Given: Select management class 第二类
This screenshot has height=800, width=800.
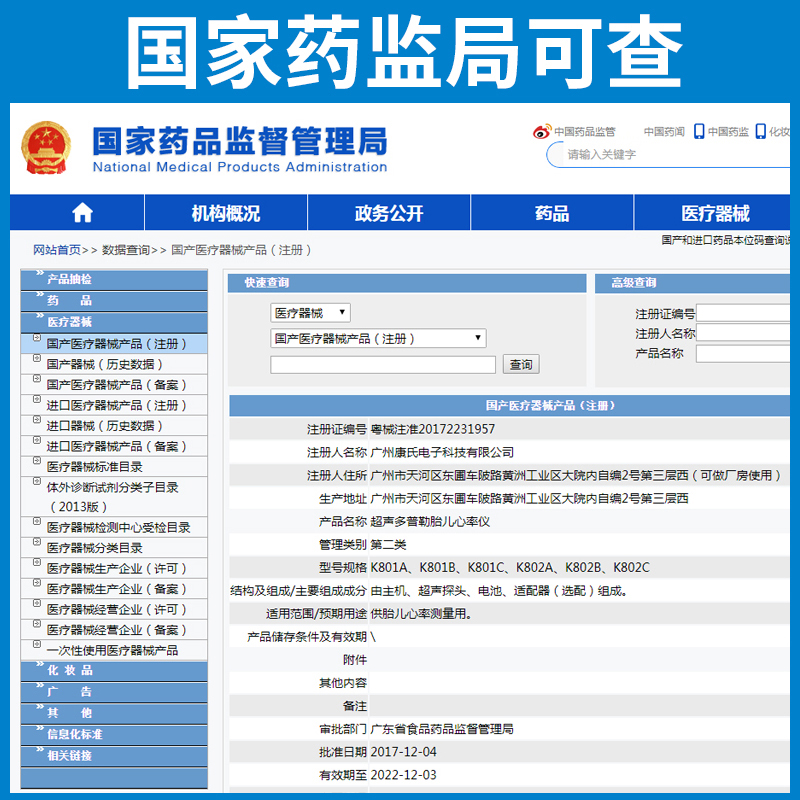Looking at the screenshot, I should coord(388,544).
